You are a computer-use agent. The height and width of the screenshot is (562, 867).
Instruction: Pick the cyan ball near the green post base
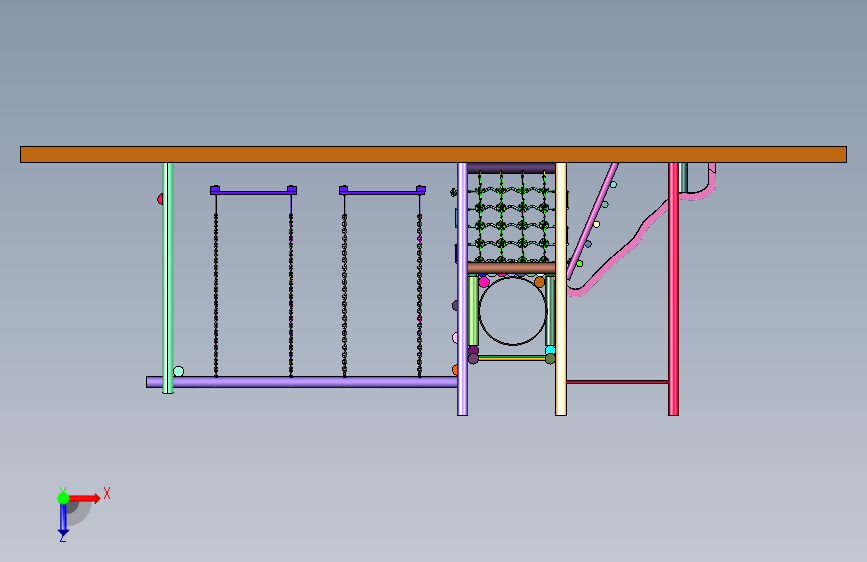coord(178,371)
